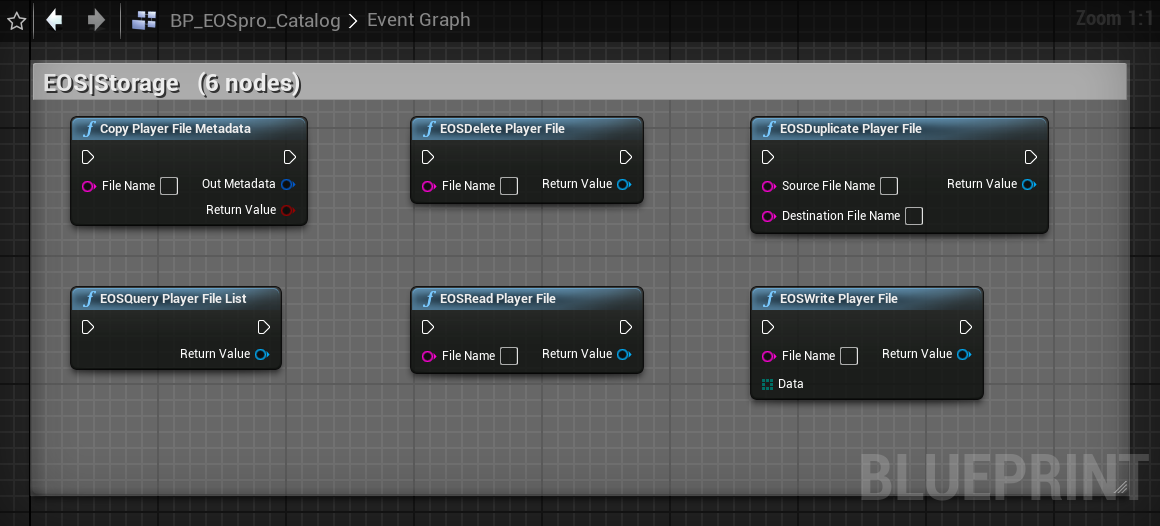Select the EOSQuery Player File List node header
Screen dimensions: 1160x526
click(175, 299)
